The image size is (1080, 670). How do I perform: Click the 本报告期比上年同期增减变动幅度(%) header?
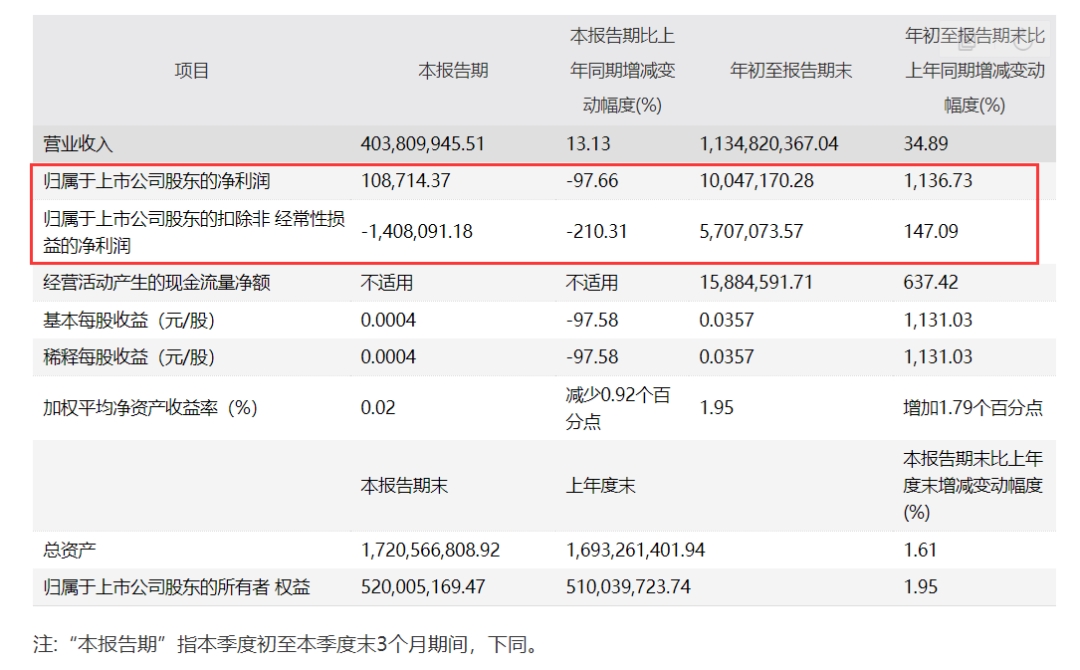pyautogui.click(x=622, y=70)
